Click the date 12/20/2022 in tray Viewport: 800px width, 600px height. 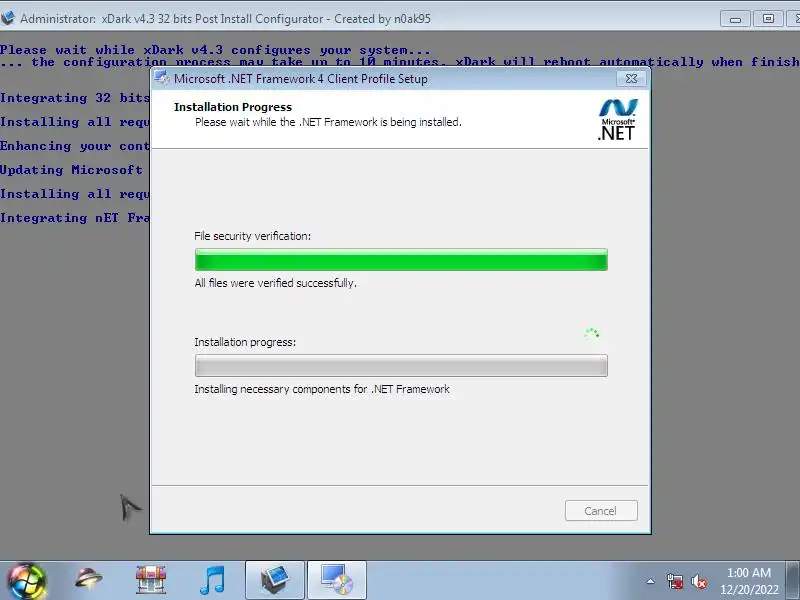click(x=749, y=590)
